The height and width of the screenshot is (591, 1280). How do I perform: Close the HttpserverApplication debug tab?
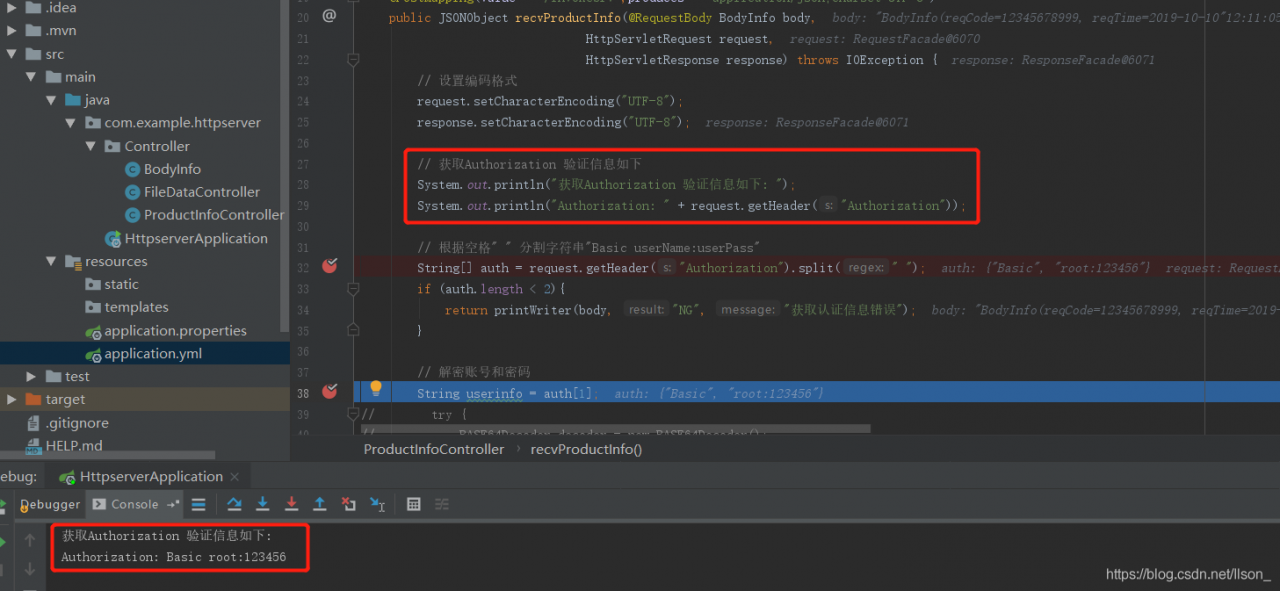pos(236,477)
